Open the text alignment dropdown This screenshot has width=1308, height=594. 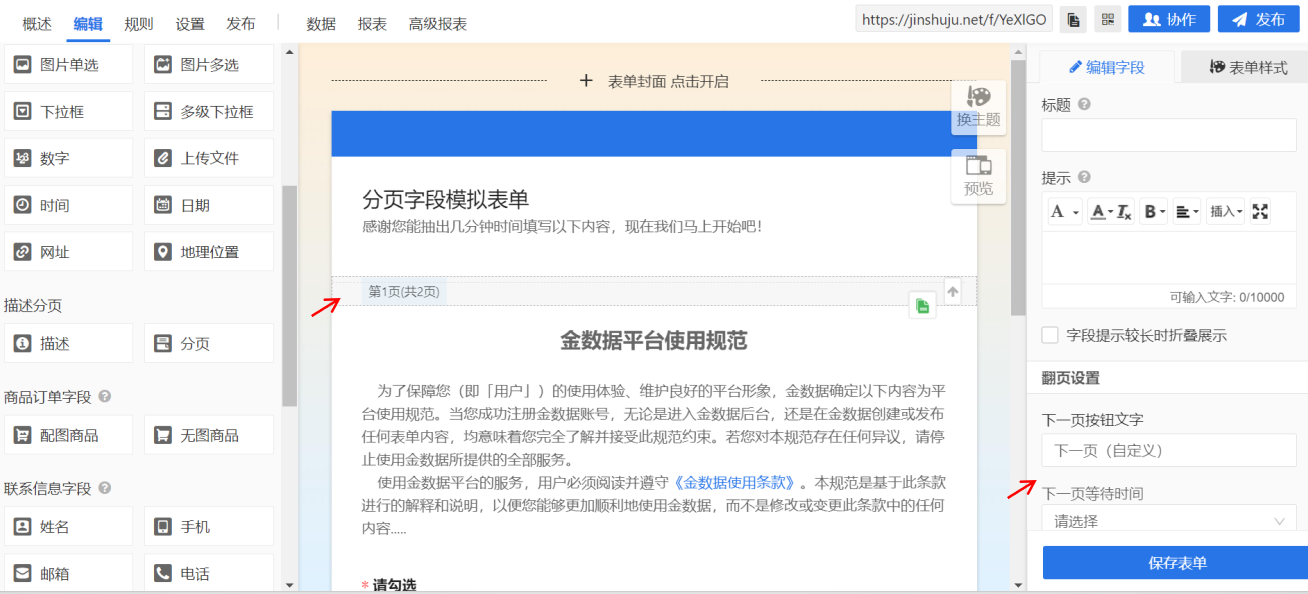[1187, 211]
